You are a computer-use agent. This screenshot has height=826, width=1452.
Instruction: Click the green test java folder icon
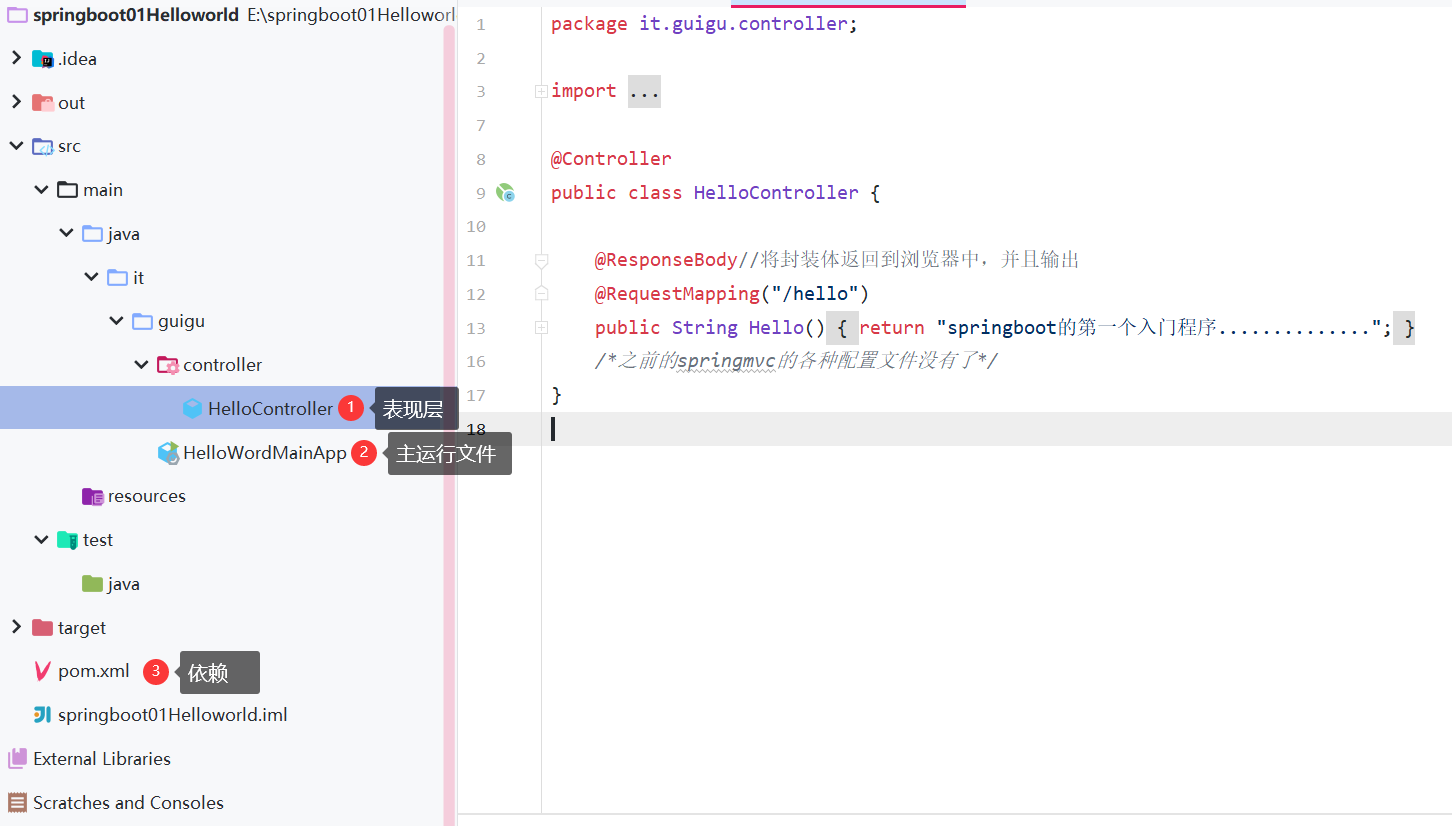[92, 583]
